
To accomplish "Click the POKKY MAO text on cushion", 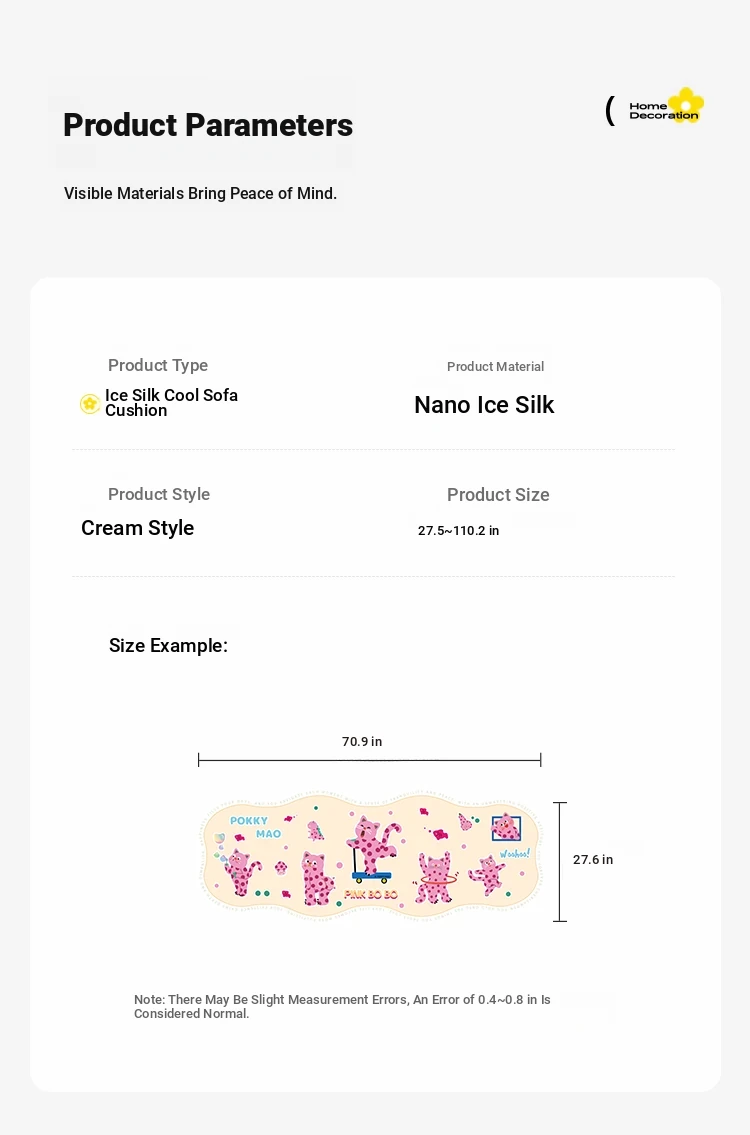I will (x=255, y=827).
